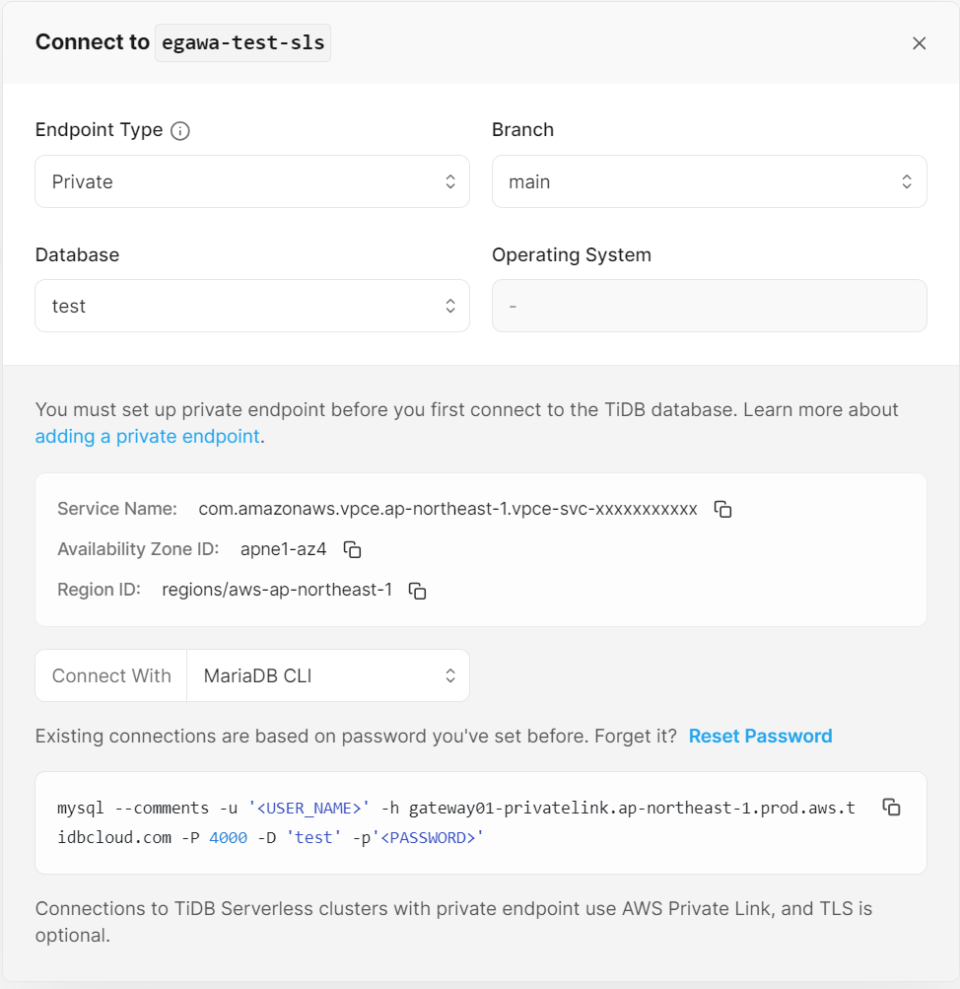Open the Endpoint Type dropdown
The image size is (960, 989).
click(x=252, y=181)
